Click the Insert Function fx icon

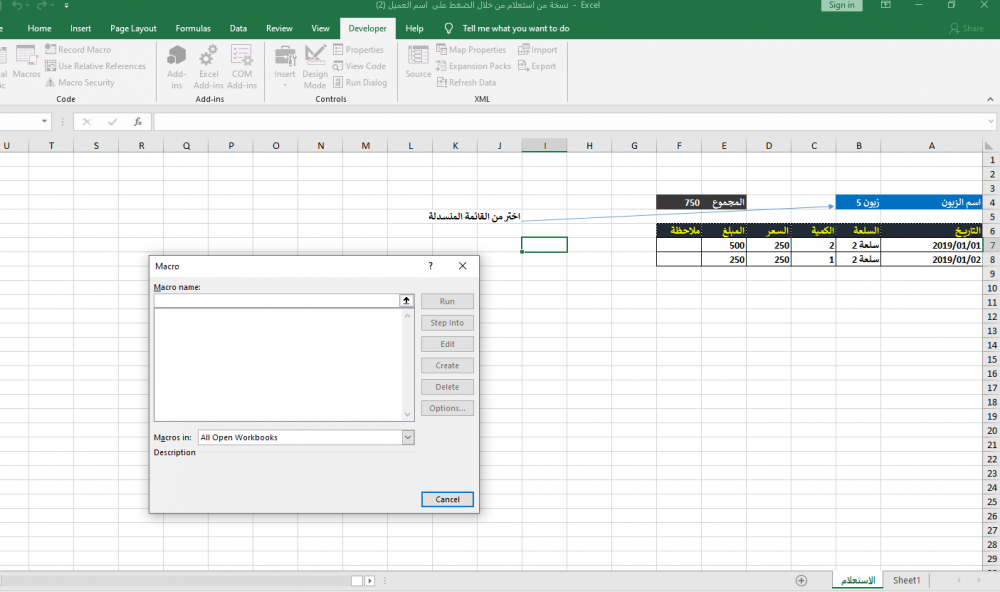pos(138,122)
